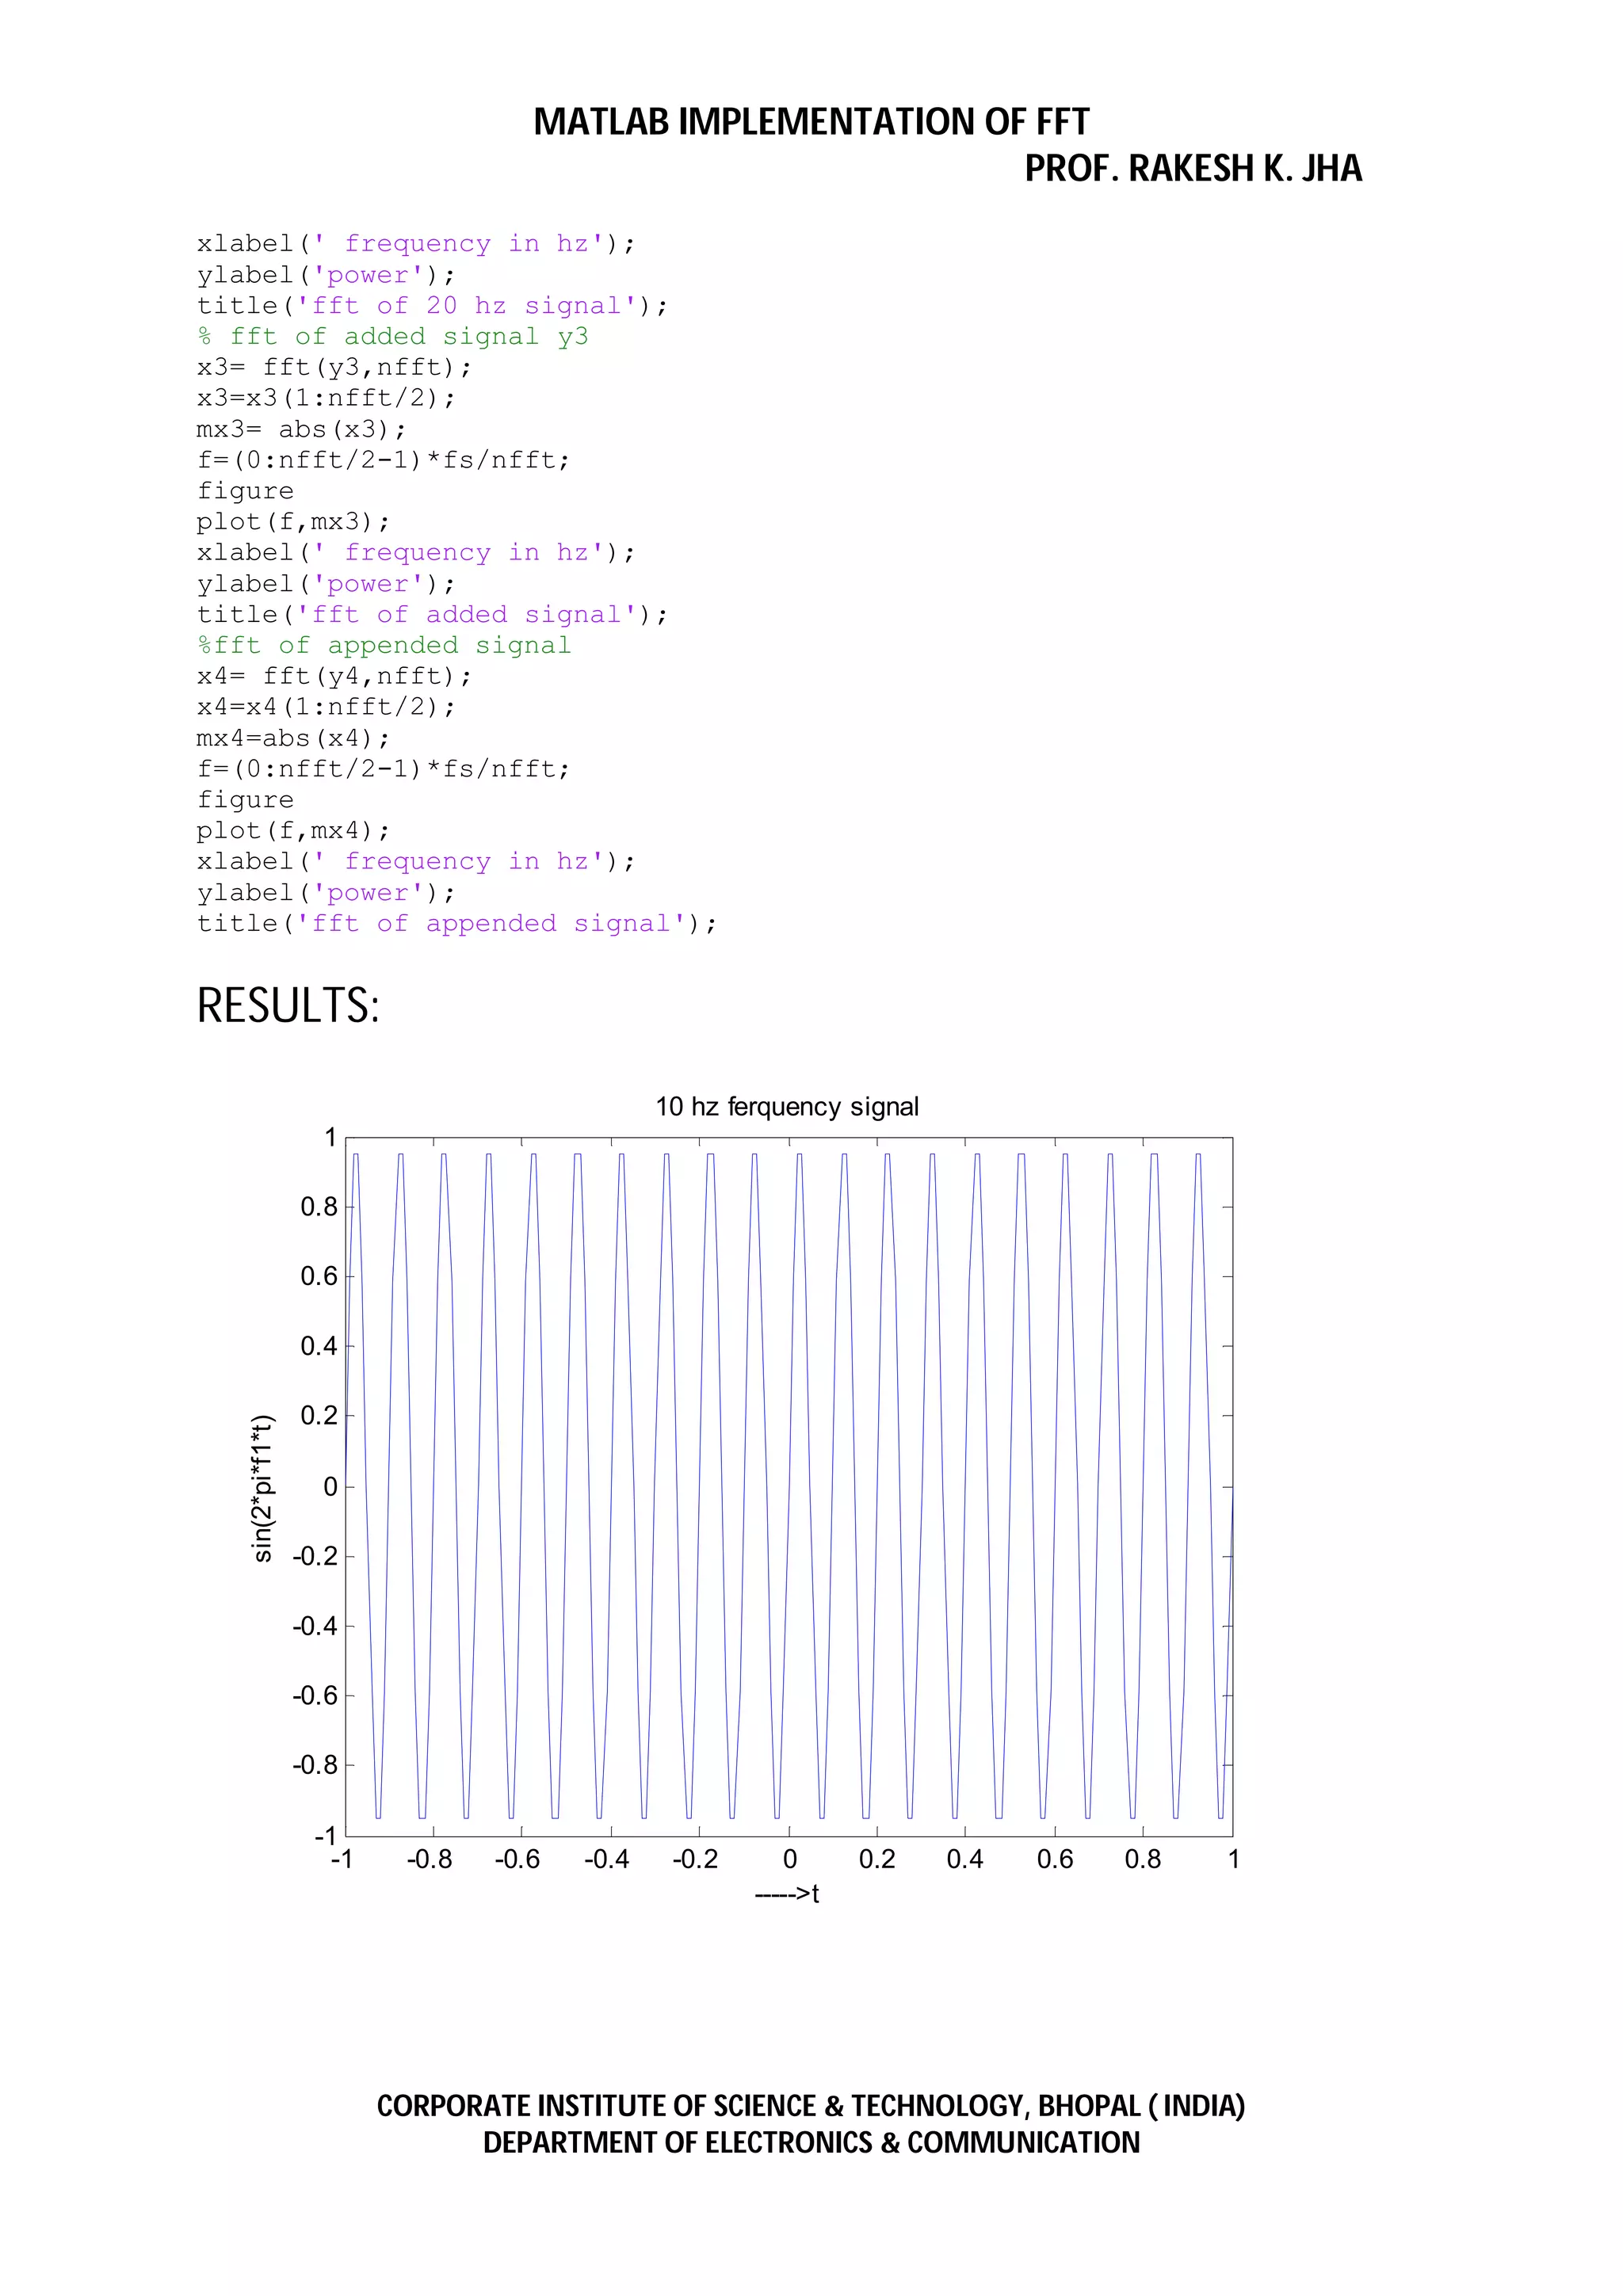
Task: Click the 0 tick label on x-axis
Action: coord(789,1859)
